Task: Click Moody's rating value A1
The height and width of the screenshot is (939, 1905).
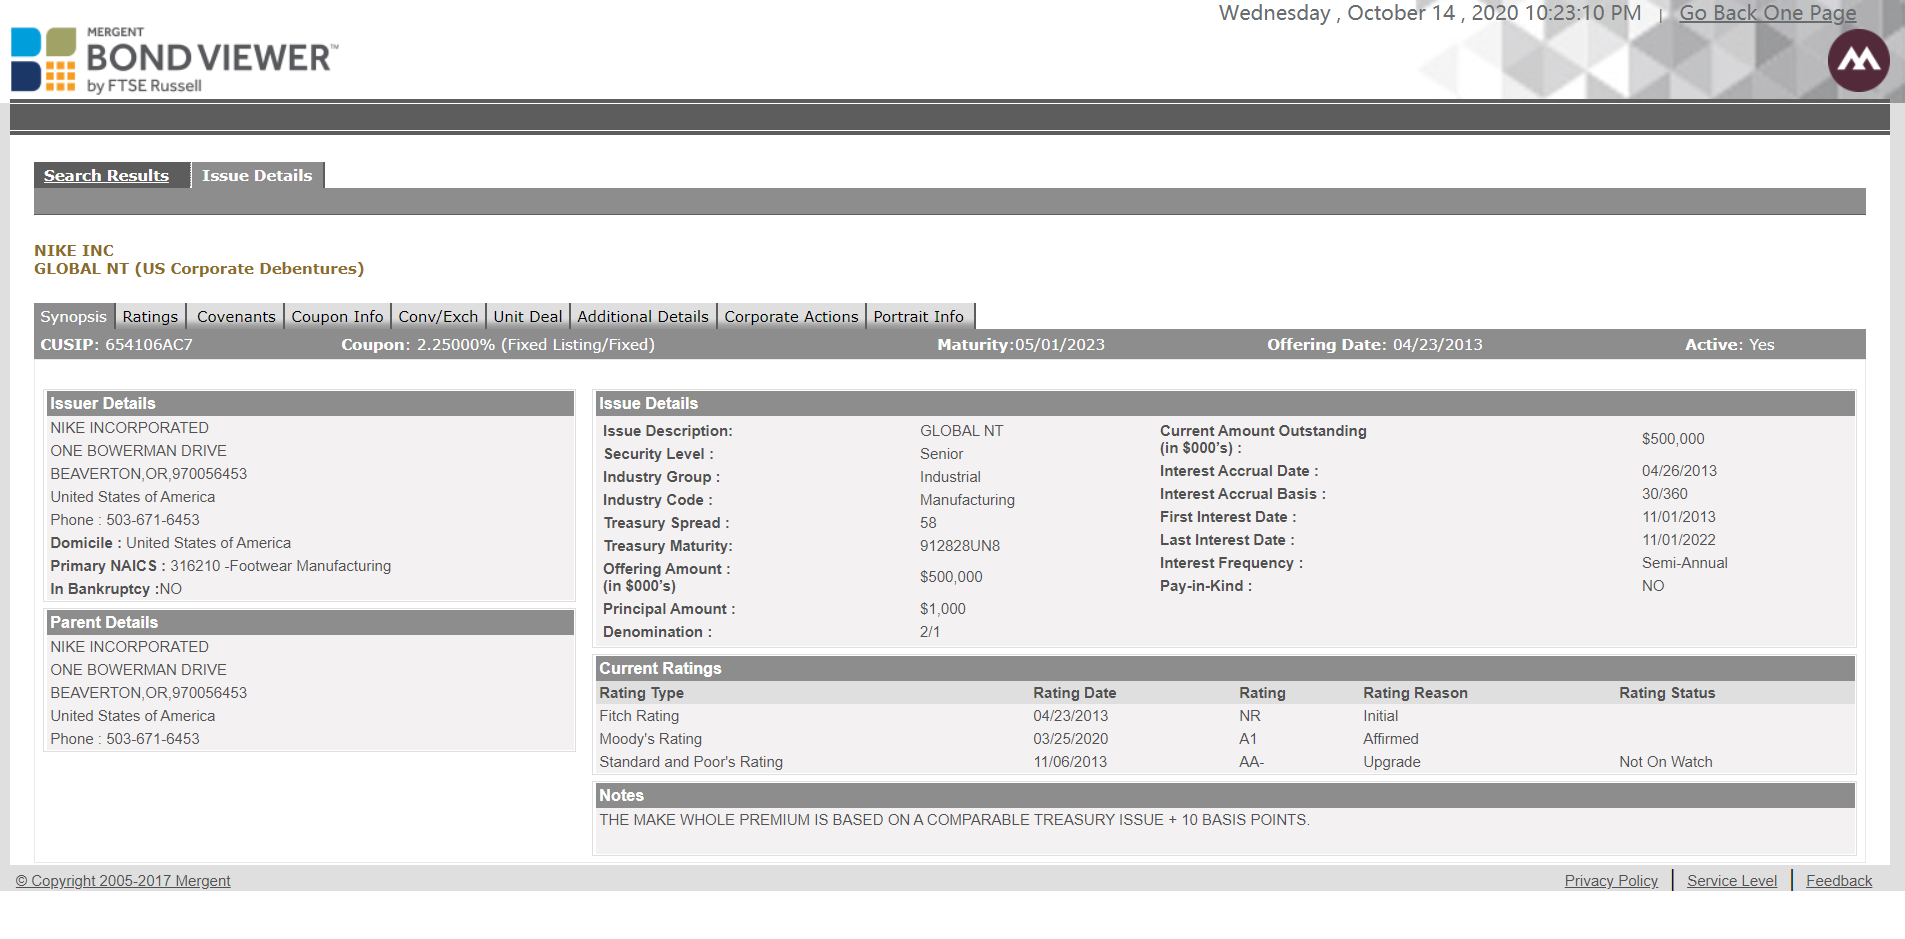Action: click(x=1248, y=739)
